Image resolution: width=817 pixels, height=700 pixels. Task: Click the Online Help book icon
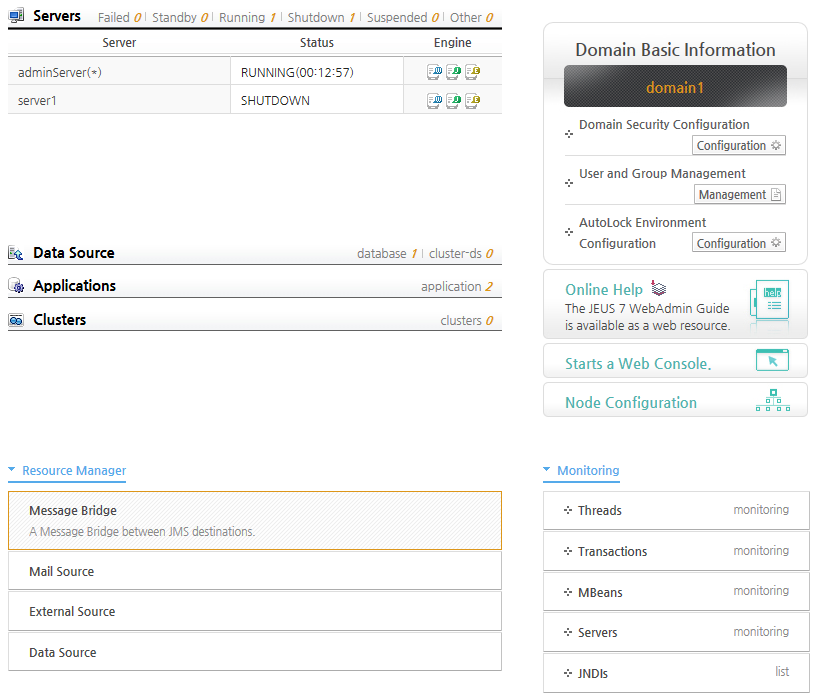[659, 288]
